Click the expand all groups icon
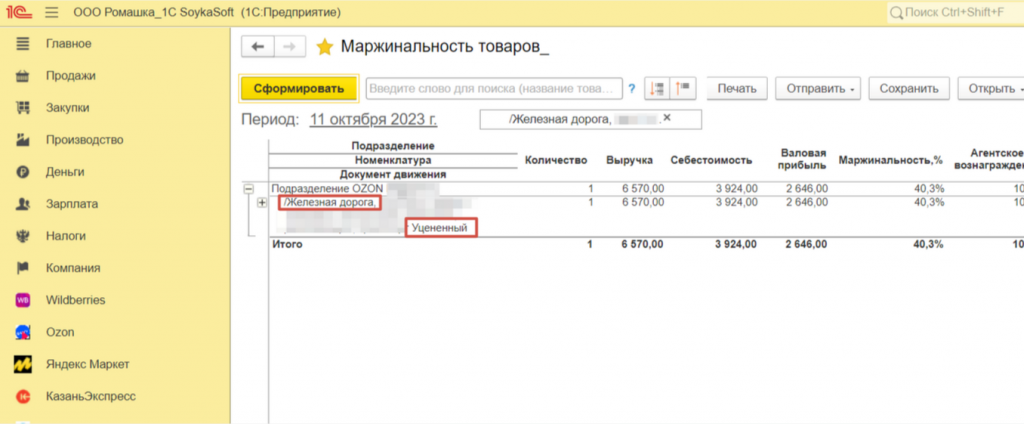Screen dimensions: 1024x424 coord(657,88)
